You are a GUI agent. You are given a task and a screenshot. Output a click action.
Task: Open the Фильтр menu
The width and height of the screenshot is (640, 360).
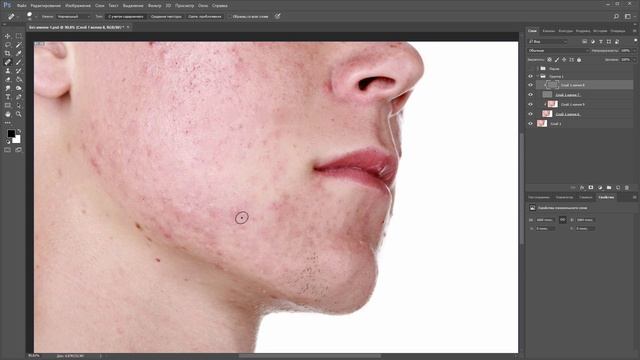tap(155, 6)
